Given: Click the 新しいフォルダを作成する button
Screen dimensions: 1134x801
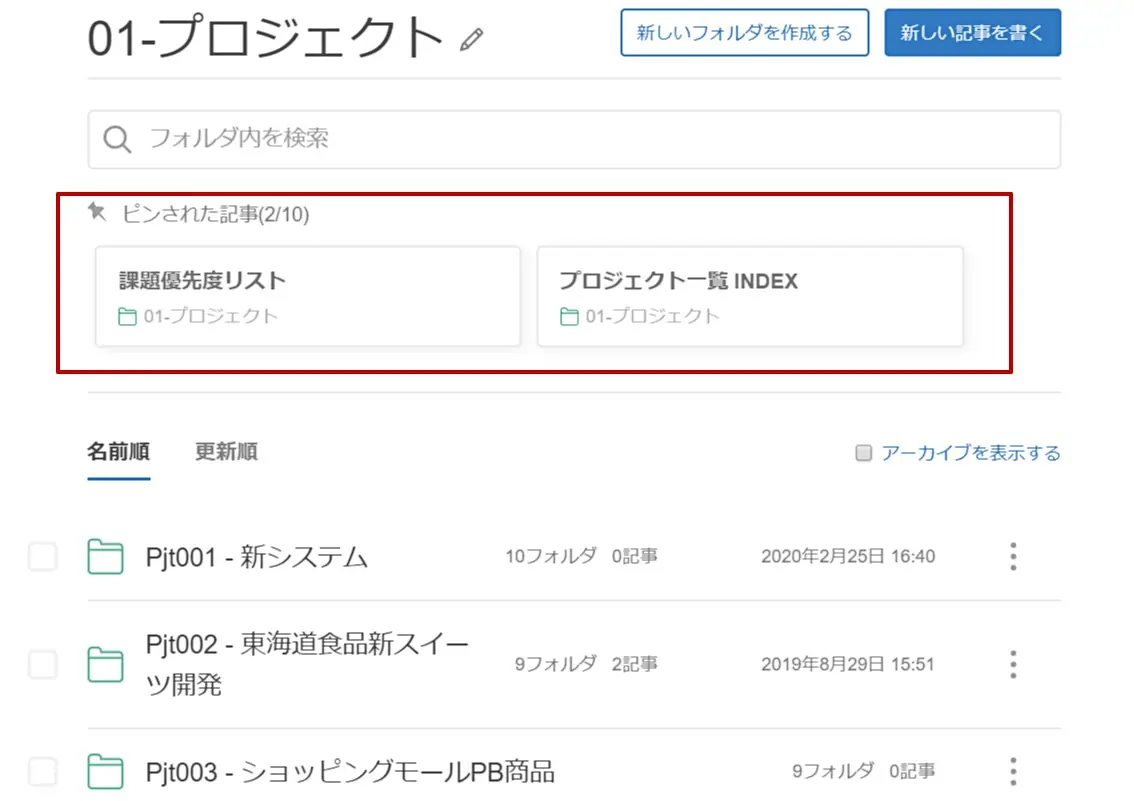Looking at the screenshot, I should tap(744, 32).
